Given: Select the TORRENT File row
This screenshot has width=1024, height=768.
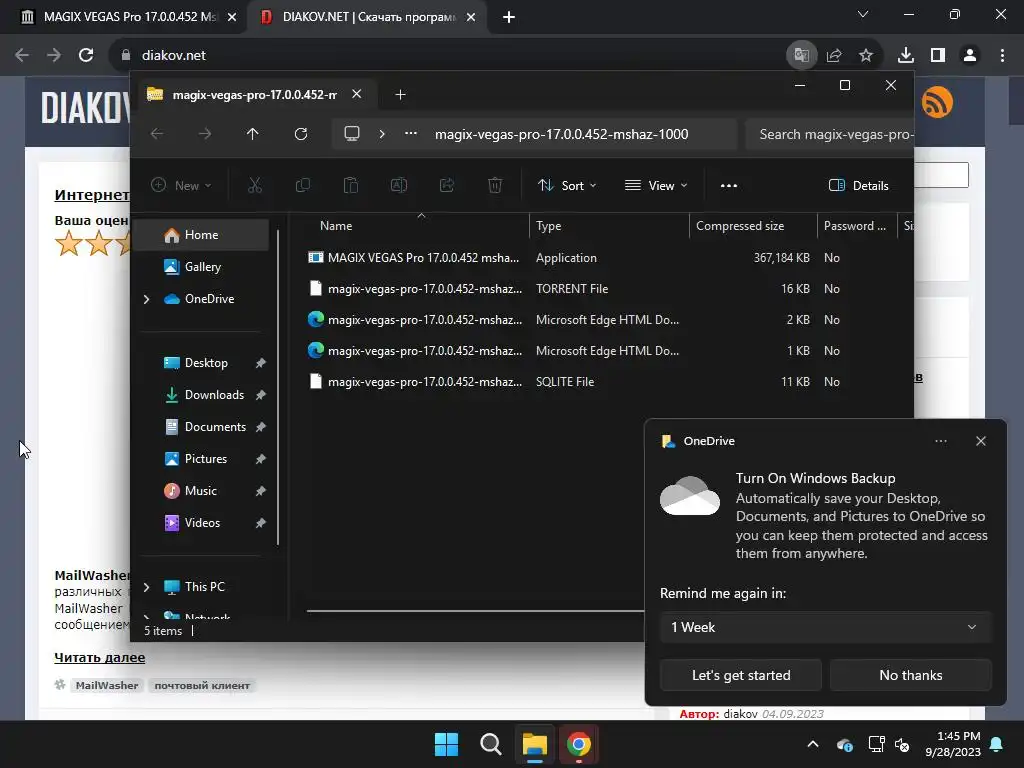Looking at the screenshot, I should [x=575, y=289].
